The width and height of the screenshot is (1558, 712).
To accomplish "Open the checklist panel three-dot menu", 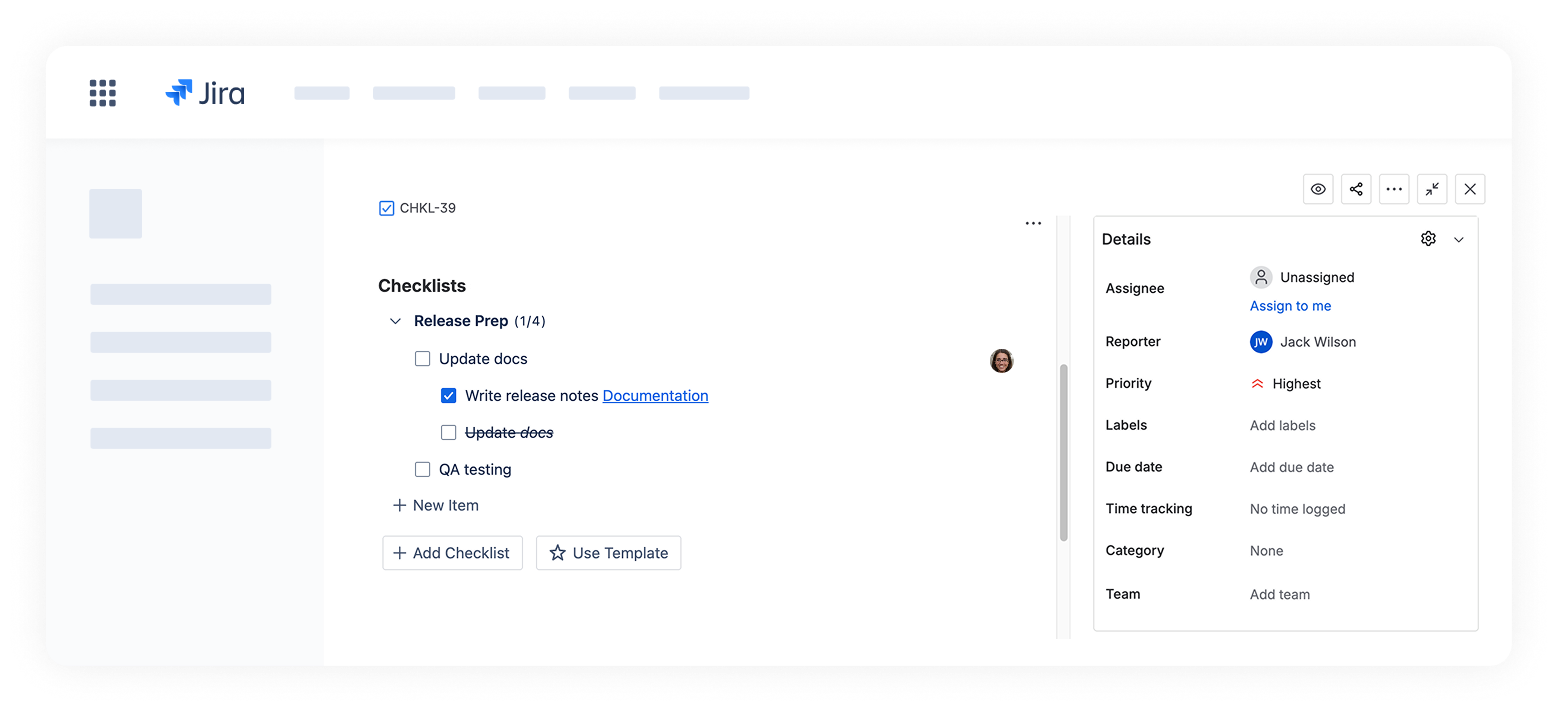I will pyautogui.click(x=1033, y=224).
